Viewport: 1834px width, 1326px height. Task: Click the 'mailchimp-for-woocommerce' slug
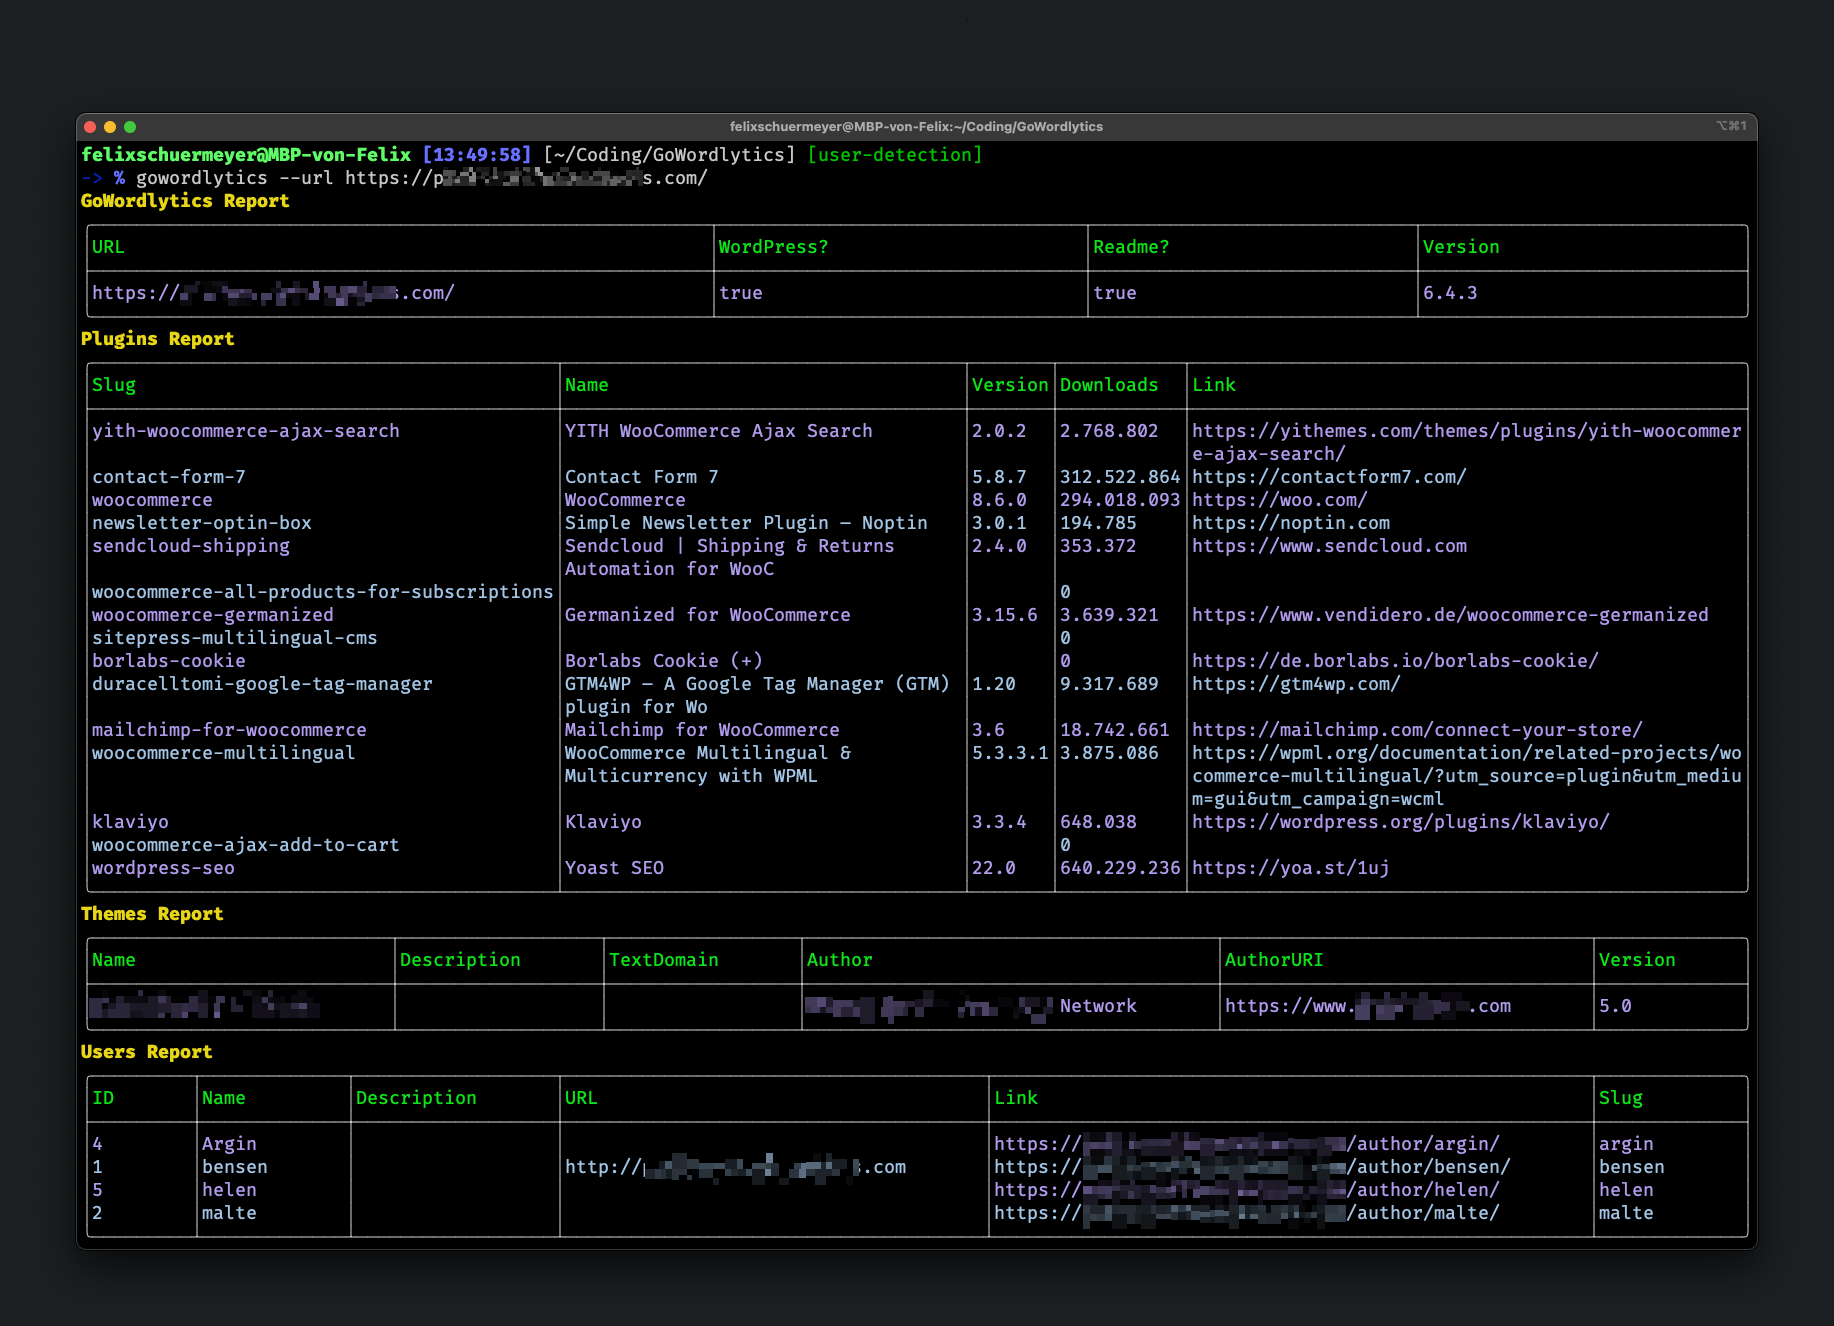229,730
